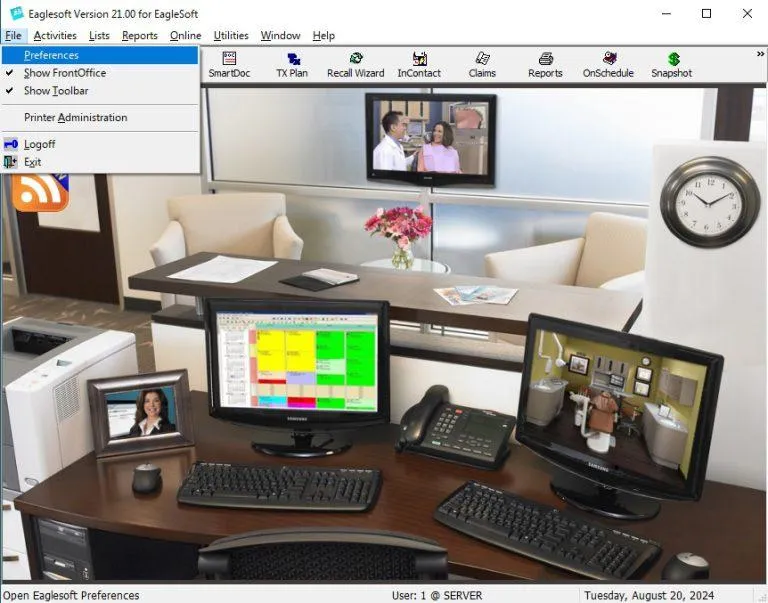Open the Online menu
Screen dimensions: 768x603
pos(185,36)
